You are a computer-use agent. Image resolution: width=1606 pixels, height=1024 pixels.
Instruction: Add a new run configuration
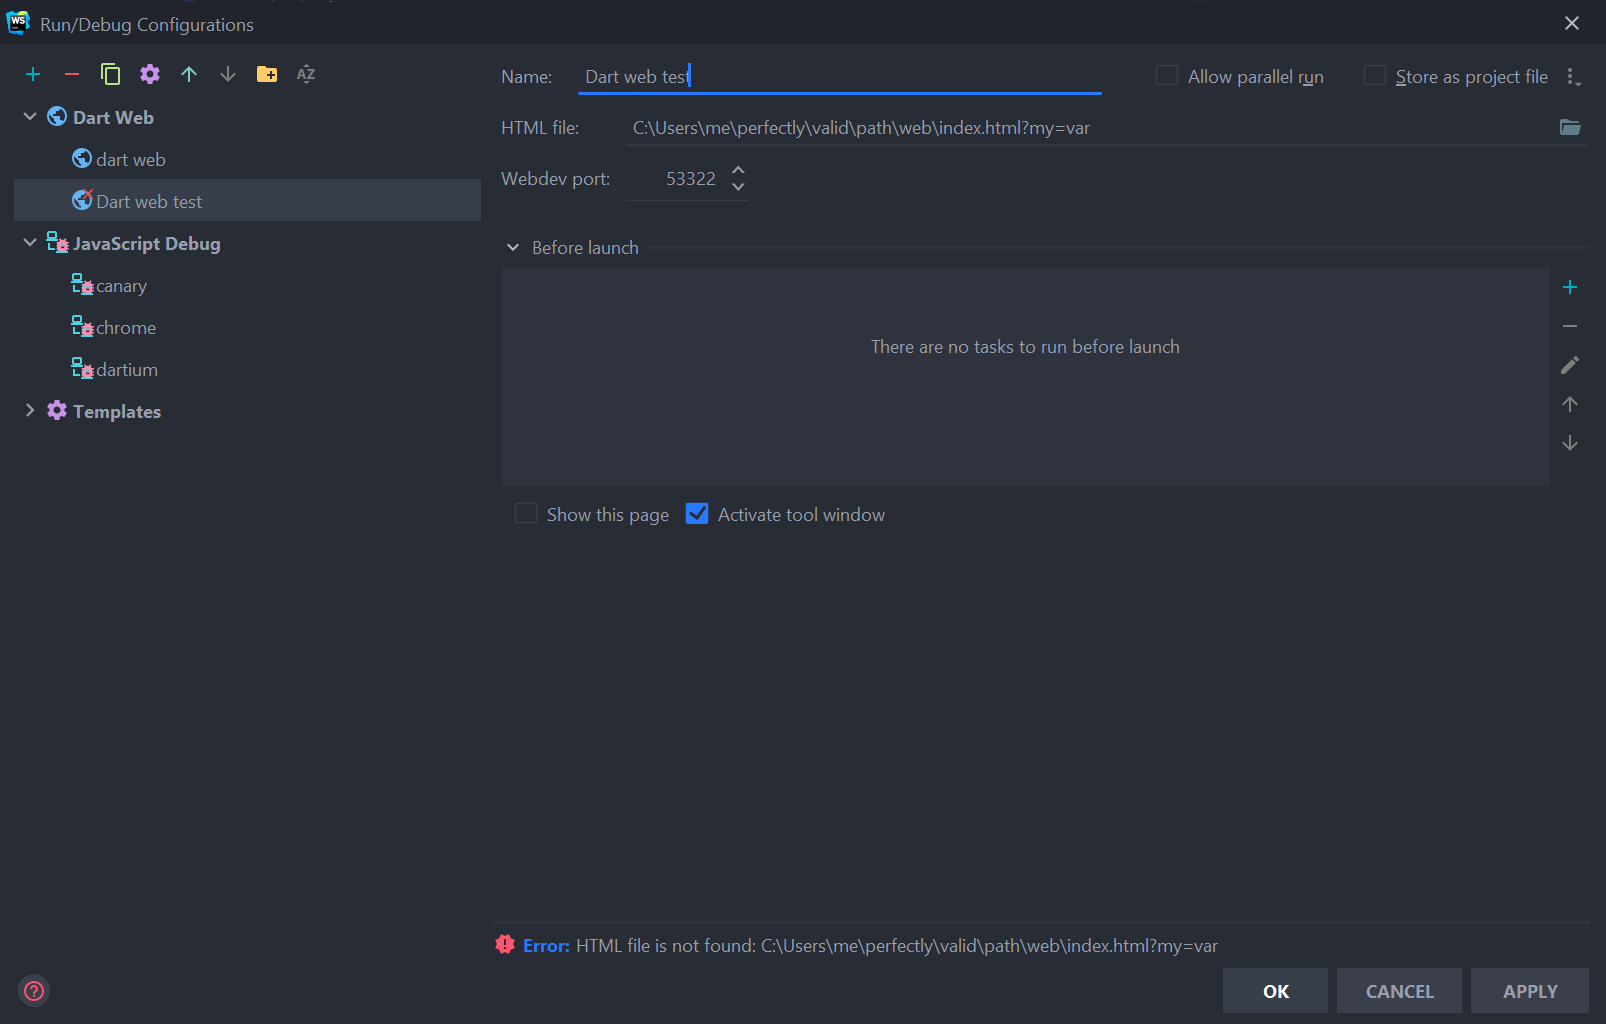[33, 74]
